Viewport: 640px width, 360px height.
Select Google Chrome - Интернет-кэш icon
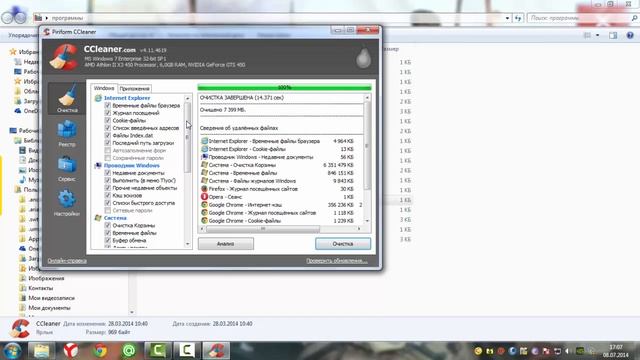(204, 205)
